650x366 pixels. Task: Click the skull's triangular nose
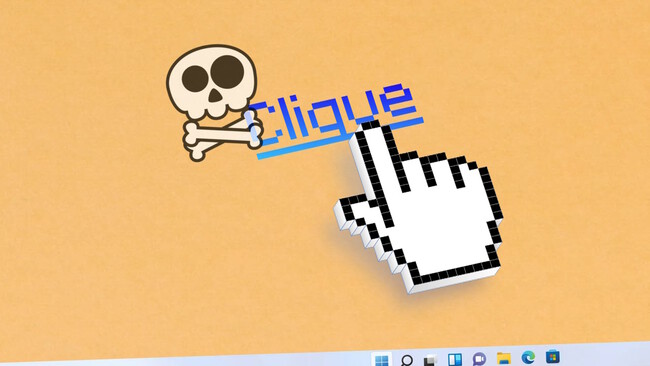click(x=214, y=96)
